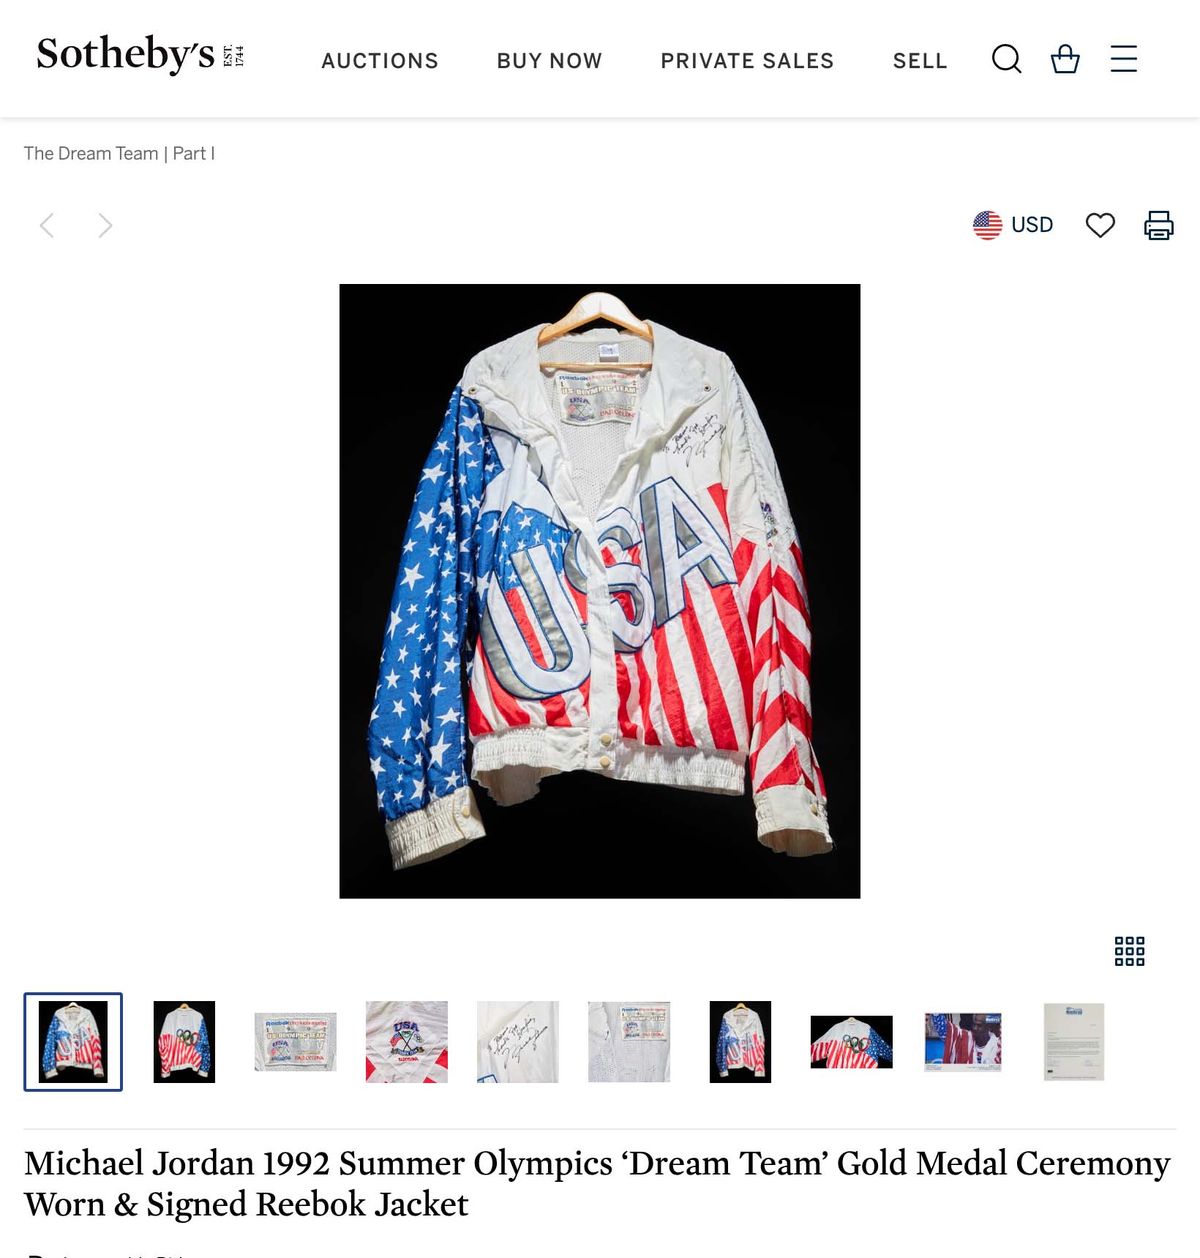Open the Sell menu item
This screenshot has height=1258, width=1200.
[x=920, y=61]
